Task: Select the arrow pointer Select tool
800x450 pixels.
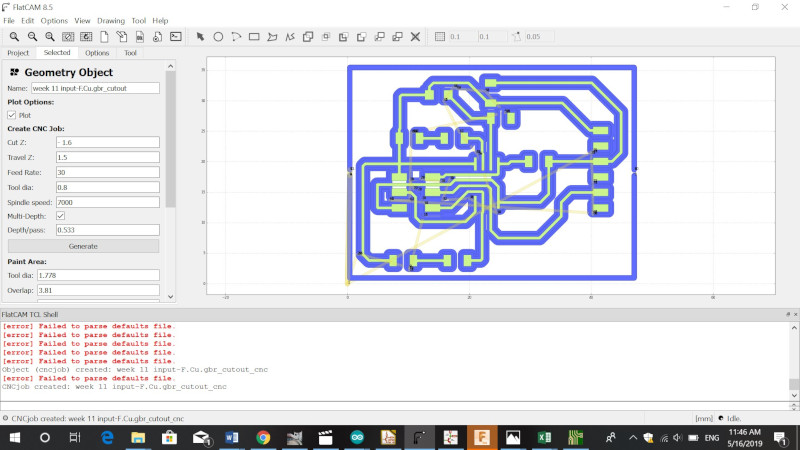Action: [x=200, y=37]
